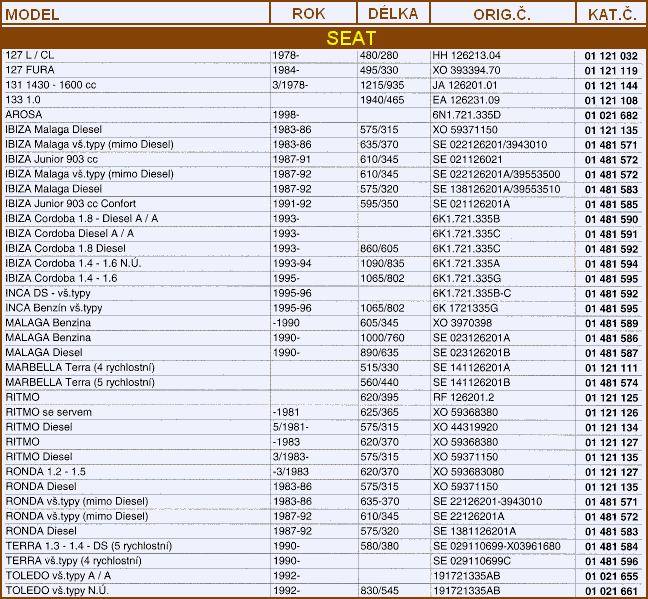Click original number SE 138126201A/39553510
Image resolution: width=648 pixels, height=599 pixels.
(496, 189)
